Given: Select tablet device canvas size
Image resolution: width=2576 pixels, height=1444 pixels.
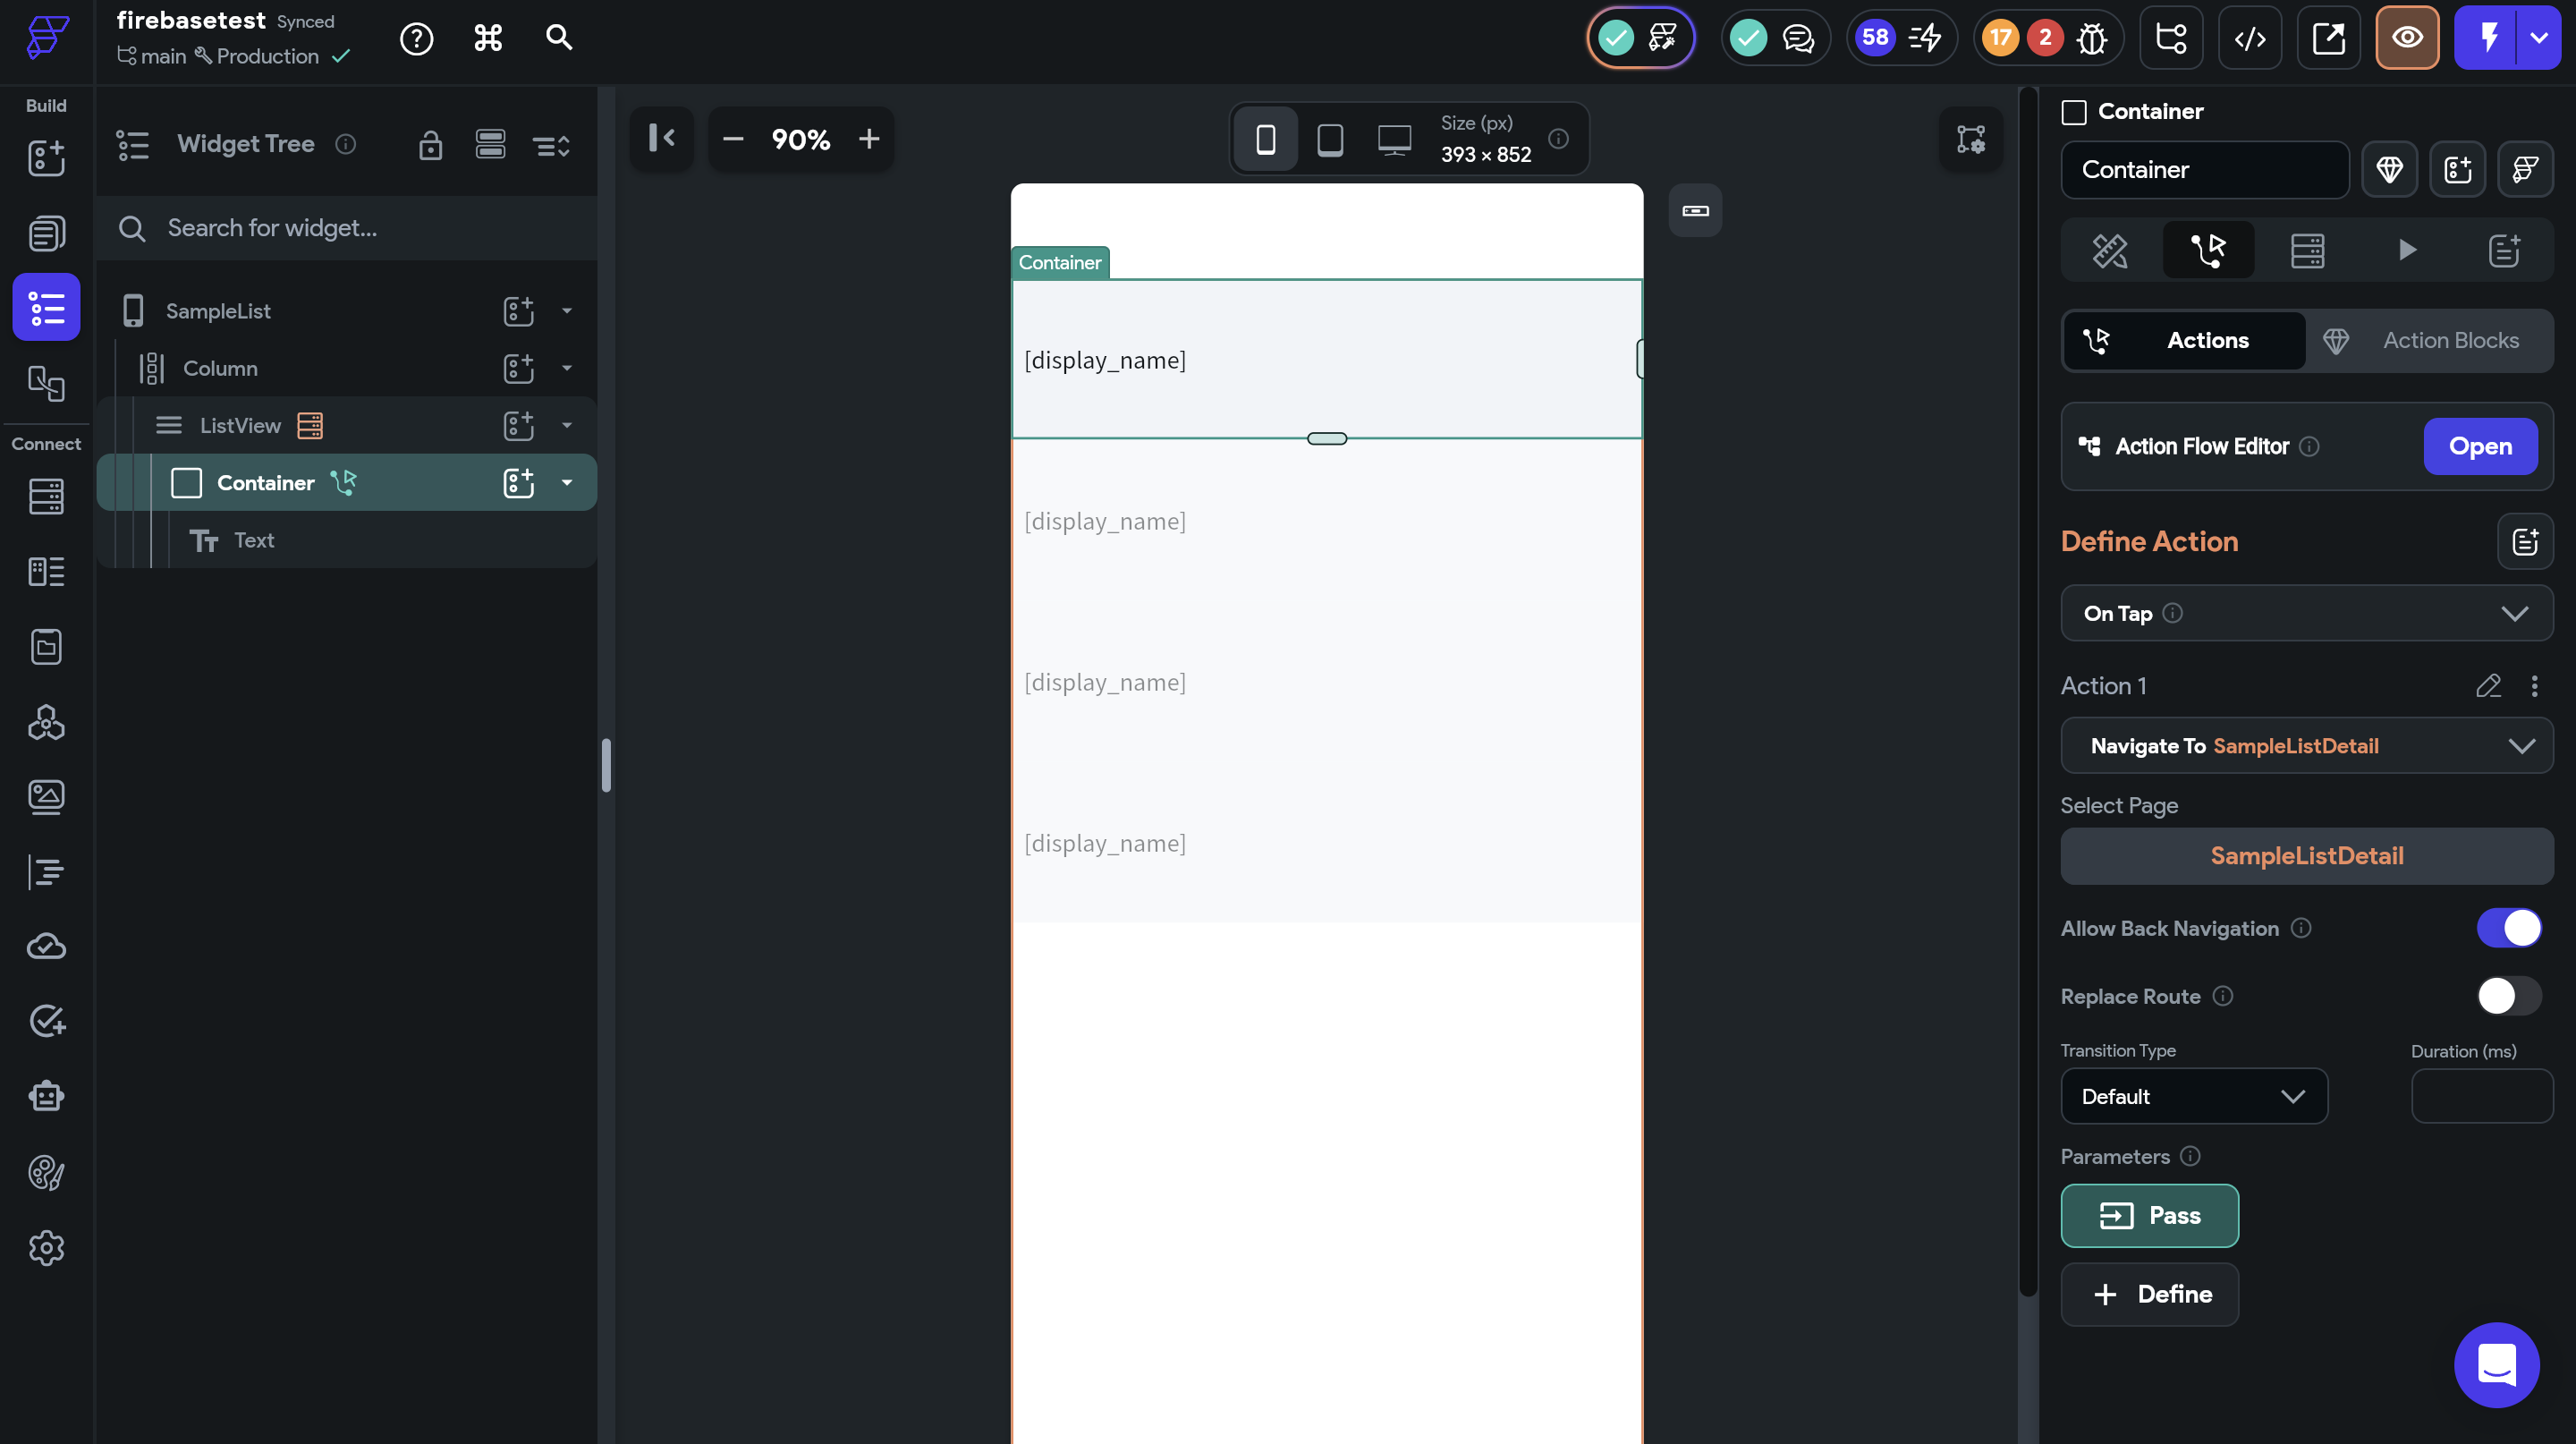Looking at the screenshot, I should 1329,139.
